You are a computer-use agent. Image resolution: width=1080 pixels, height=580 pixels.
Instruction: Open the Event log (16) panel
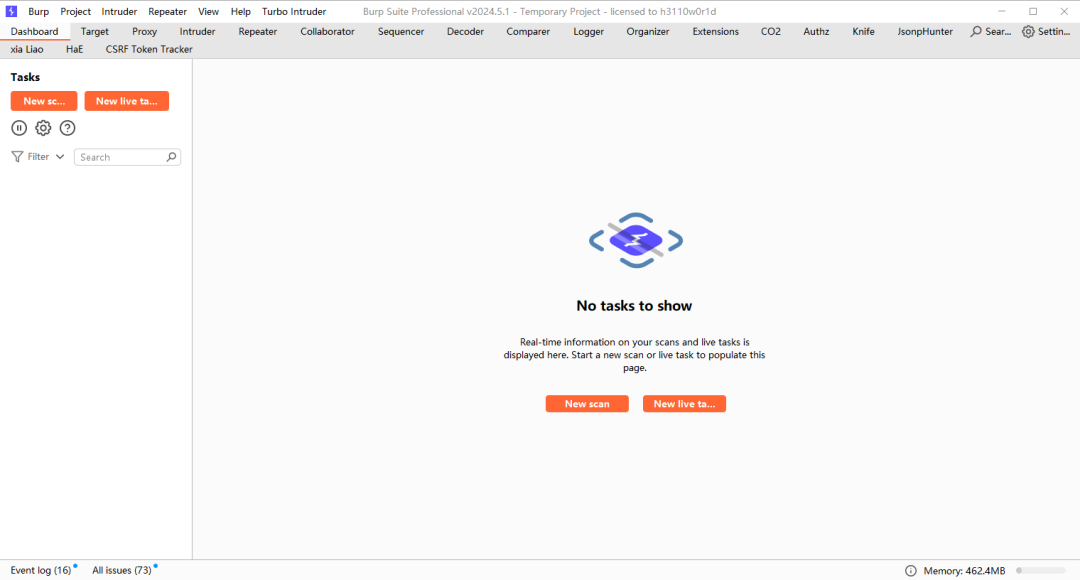point(41,570)
